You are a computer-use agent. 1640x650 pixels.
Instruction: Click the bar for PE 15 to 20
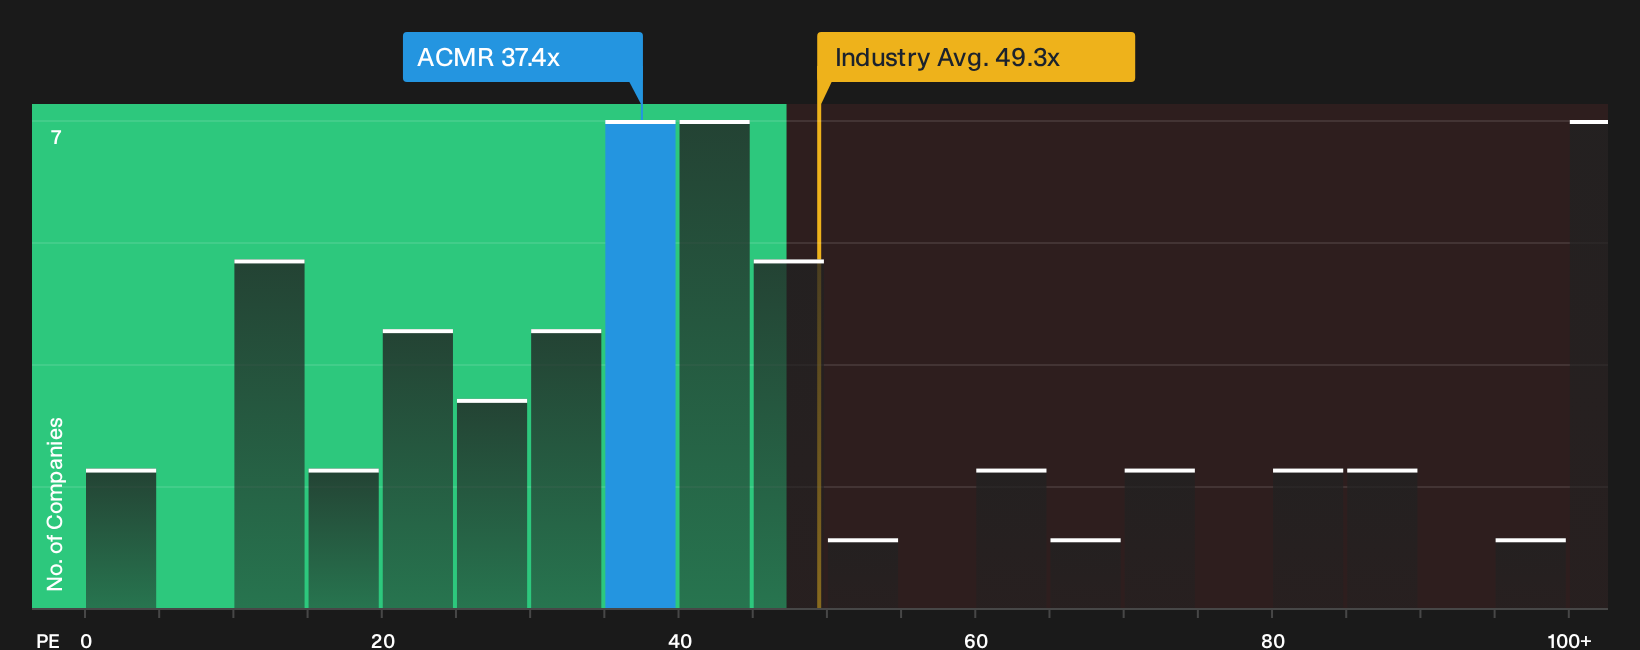click(344, 538)
